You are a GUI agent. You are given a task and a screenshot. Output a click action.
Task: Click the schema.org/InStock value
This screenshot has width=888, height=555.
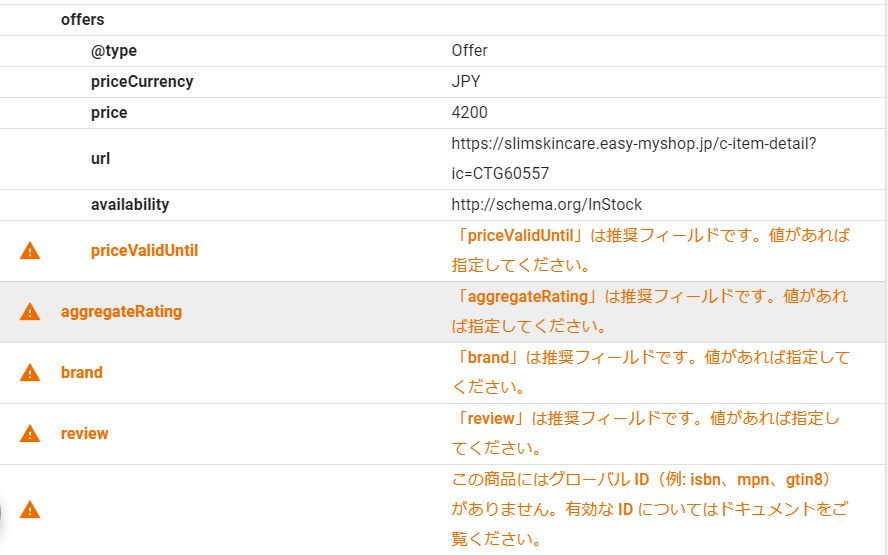click(546, 204)
